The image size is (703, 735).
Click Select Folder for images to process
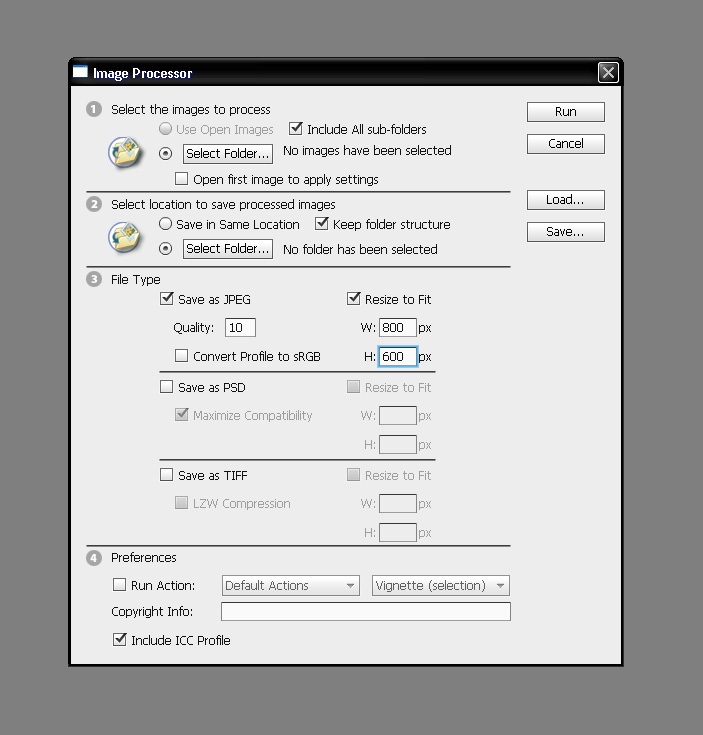228,154
